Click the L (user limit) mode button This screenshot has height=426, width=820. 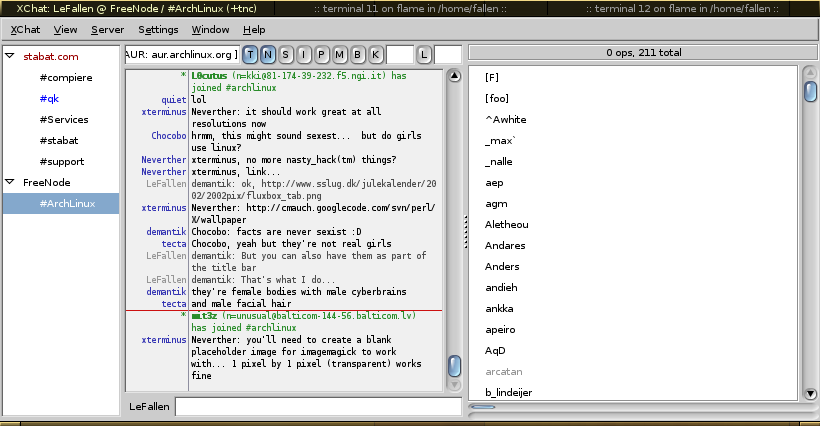click(424, 53)
